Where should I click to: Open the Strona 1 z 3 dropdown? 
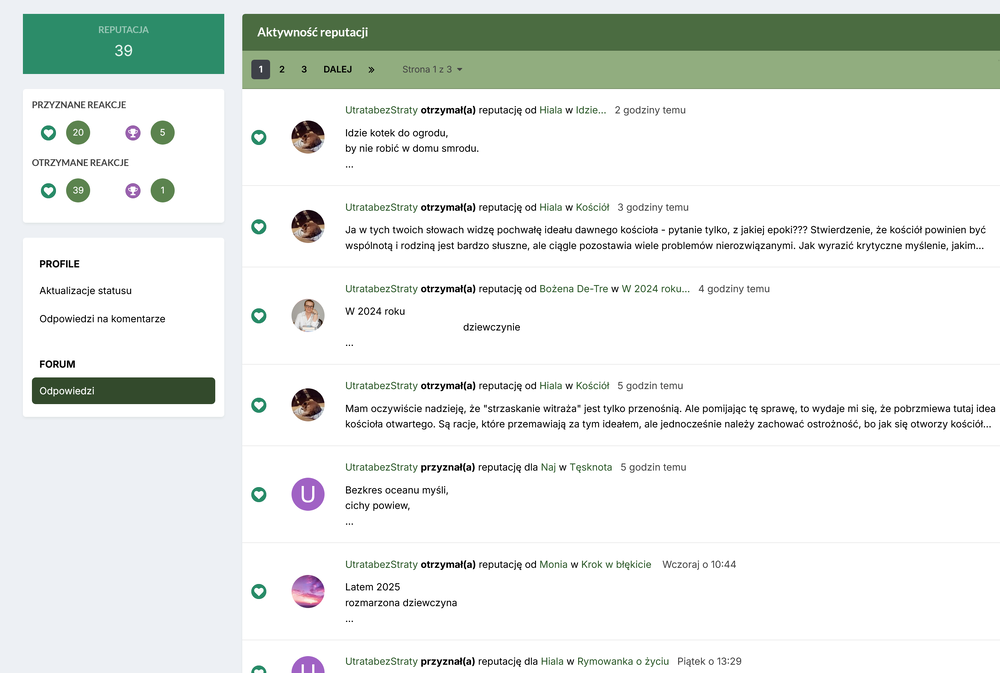point(432,70)
